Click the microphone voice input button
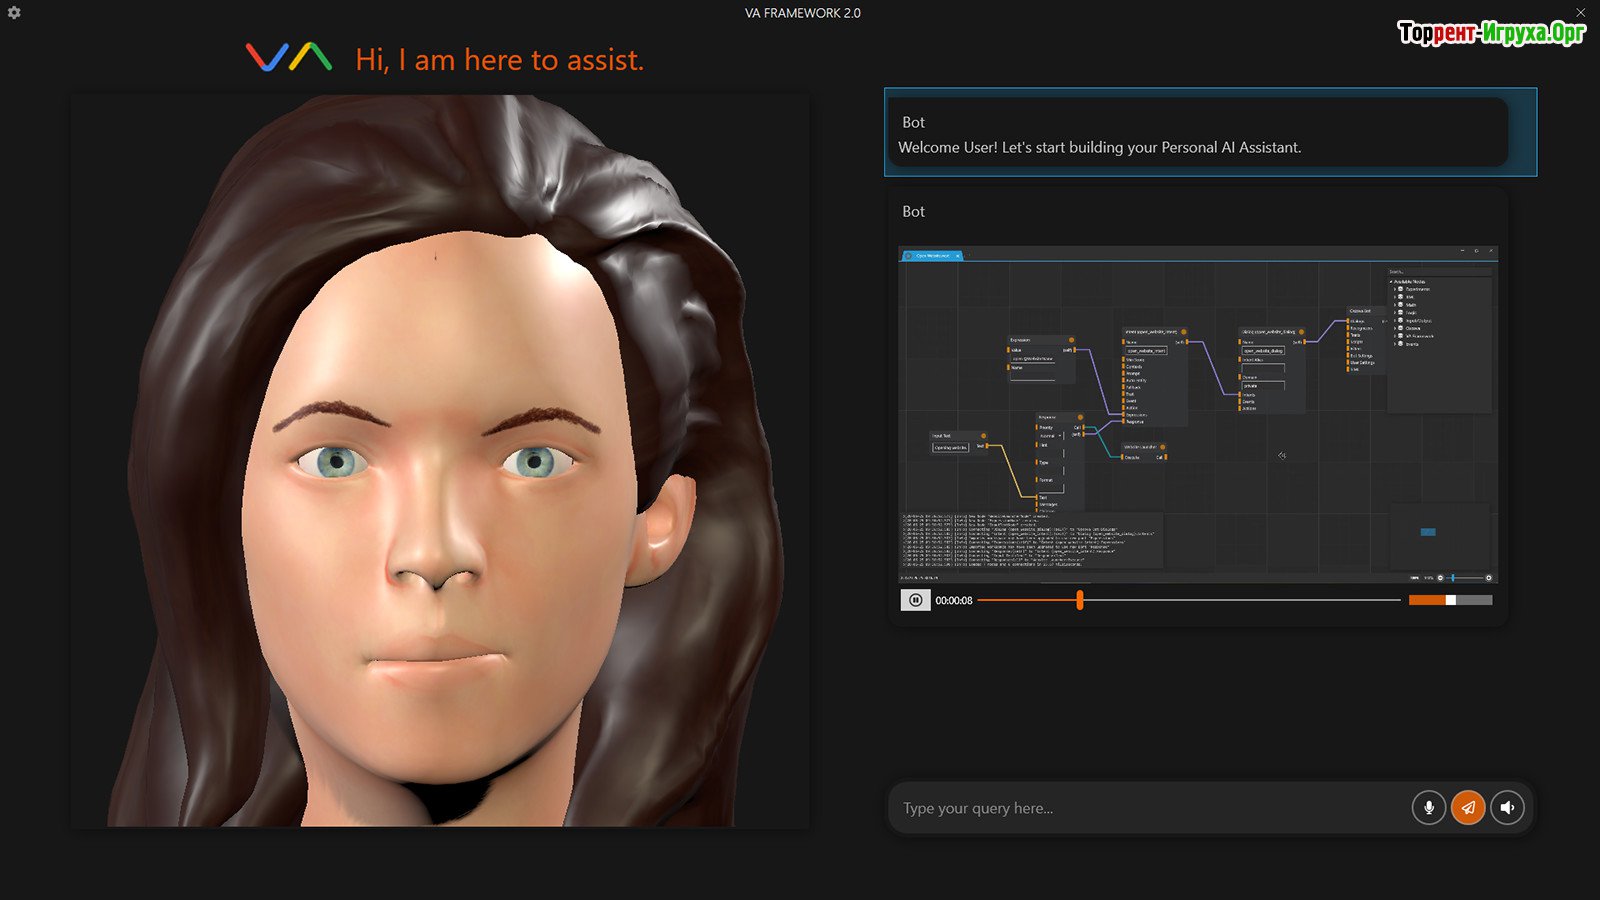The width and height of the screenshot is (1600, 900). pos(1428,808)
